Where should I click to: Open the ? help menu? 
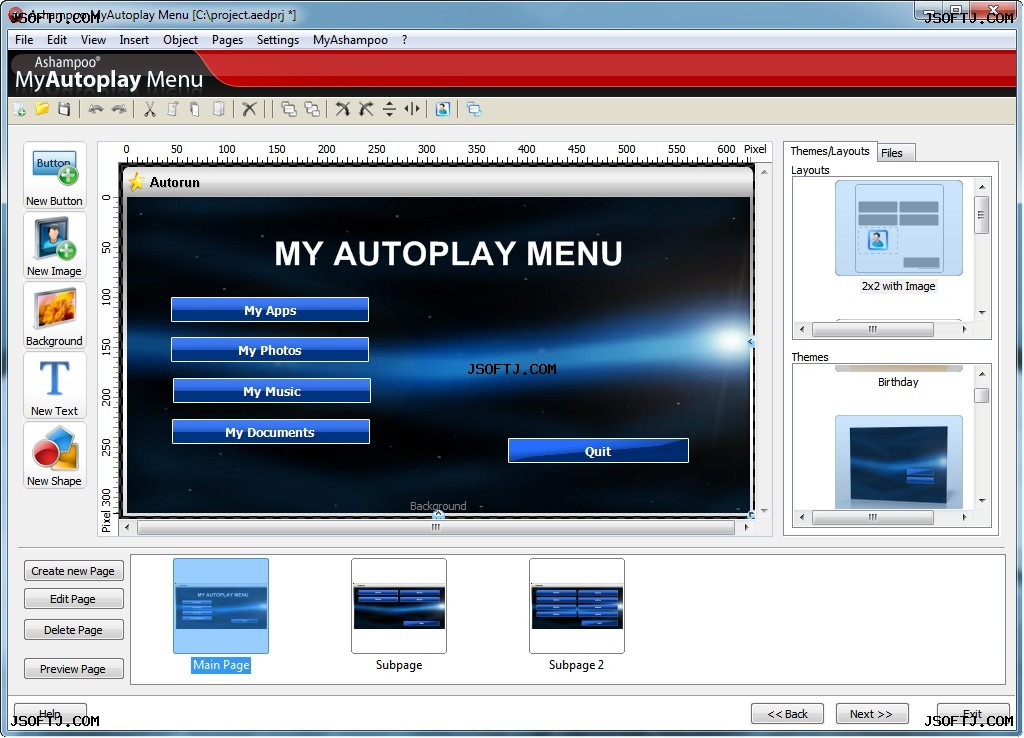coord(405,40)
